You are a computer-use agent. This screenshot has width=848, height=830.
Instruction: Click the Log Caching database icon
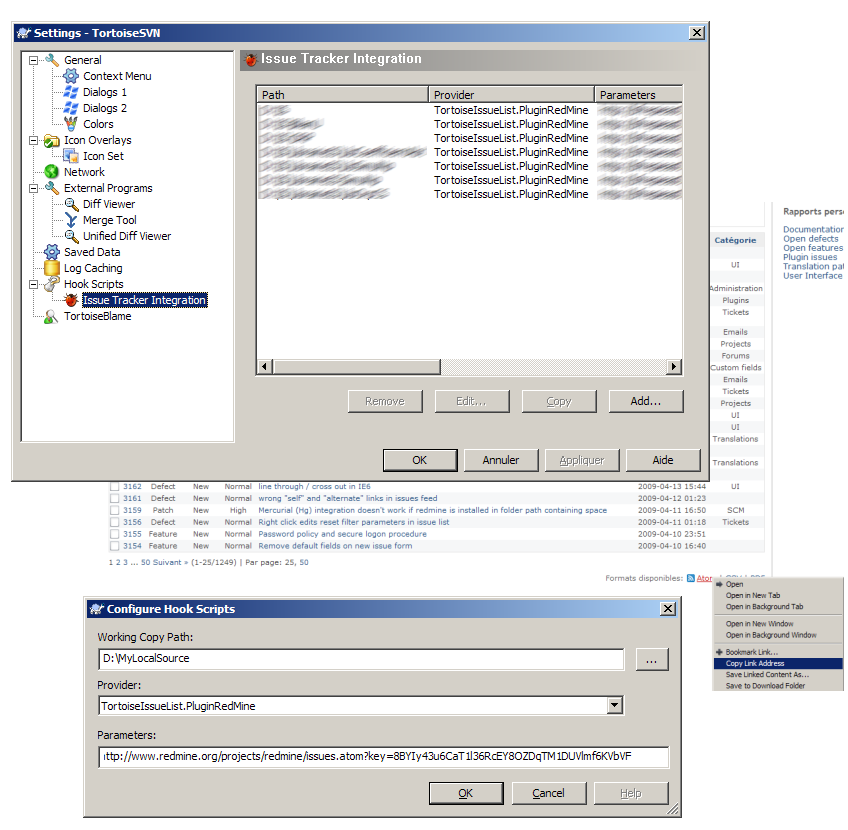pyautogui.click(x=52, y=268)
